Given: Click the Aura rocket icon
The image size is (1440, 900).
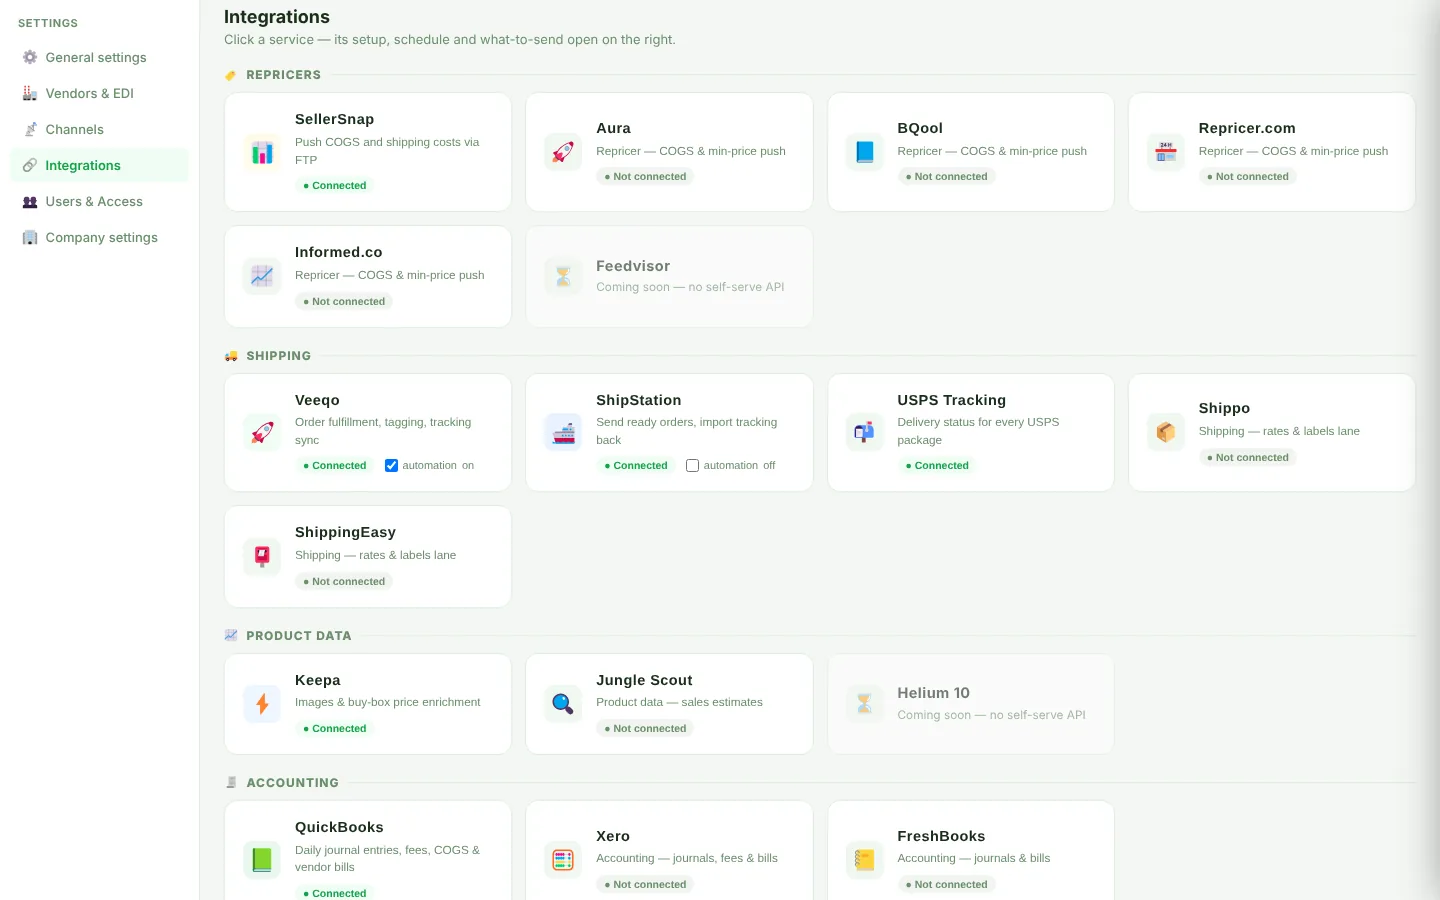Looking at the screenshot, I should coord(563,152).
